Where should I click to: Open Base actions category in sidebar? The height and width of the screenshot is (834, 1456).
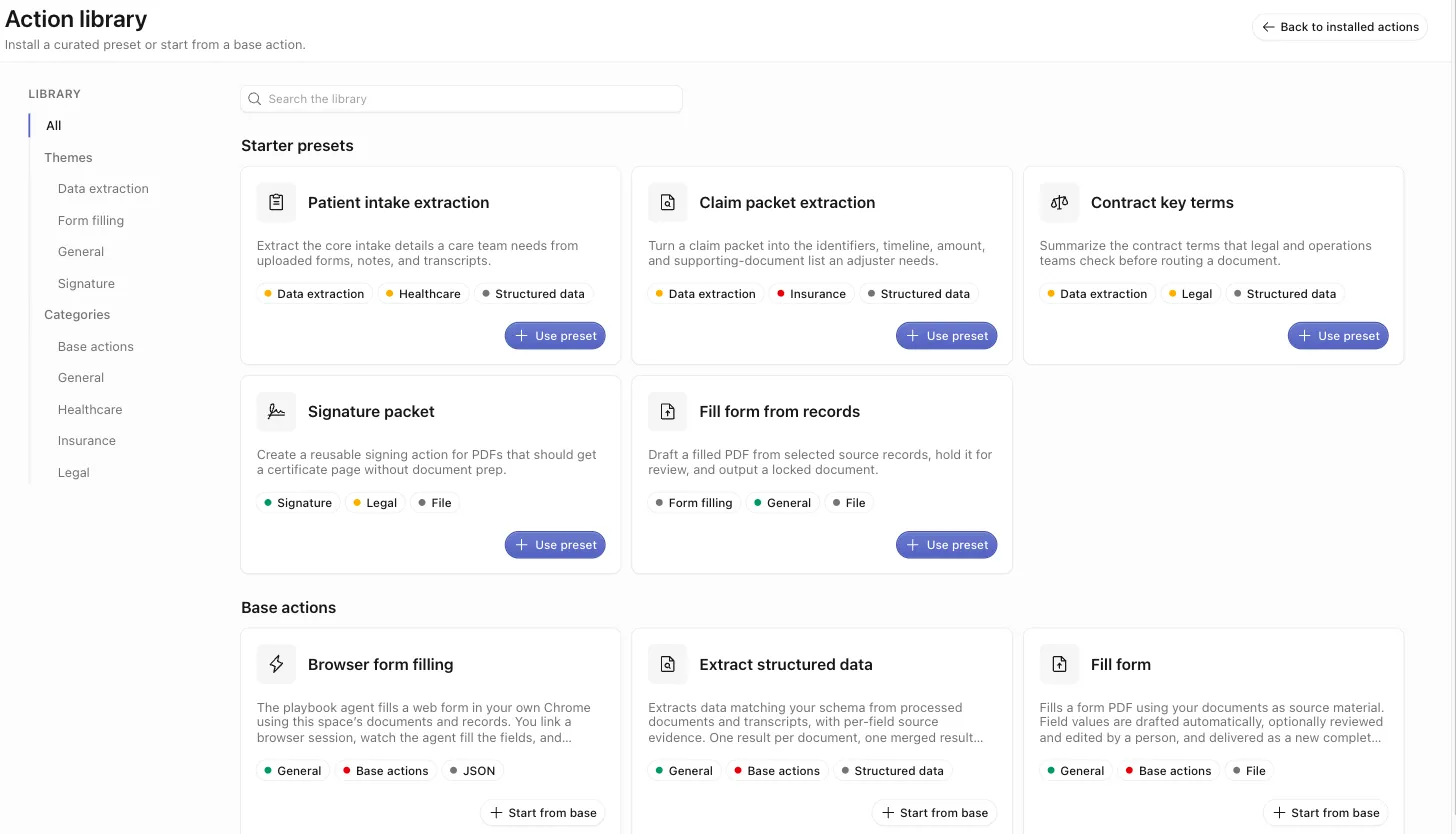96,347
